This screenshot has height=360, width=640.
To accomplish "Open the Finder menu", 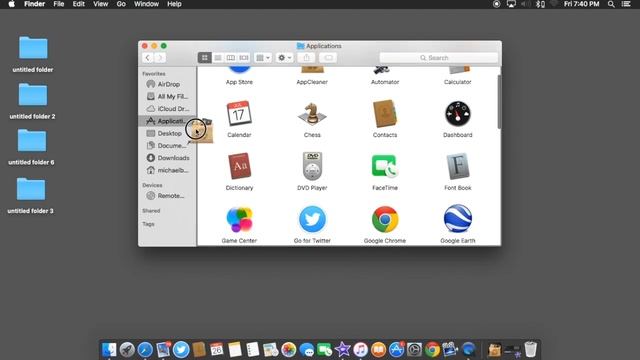I will point(34,4).
